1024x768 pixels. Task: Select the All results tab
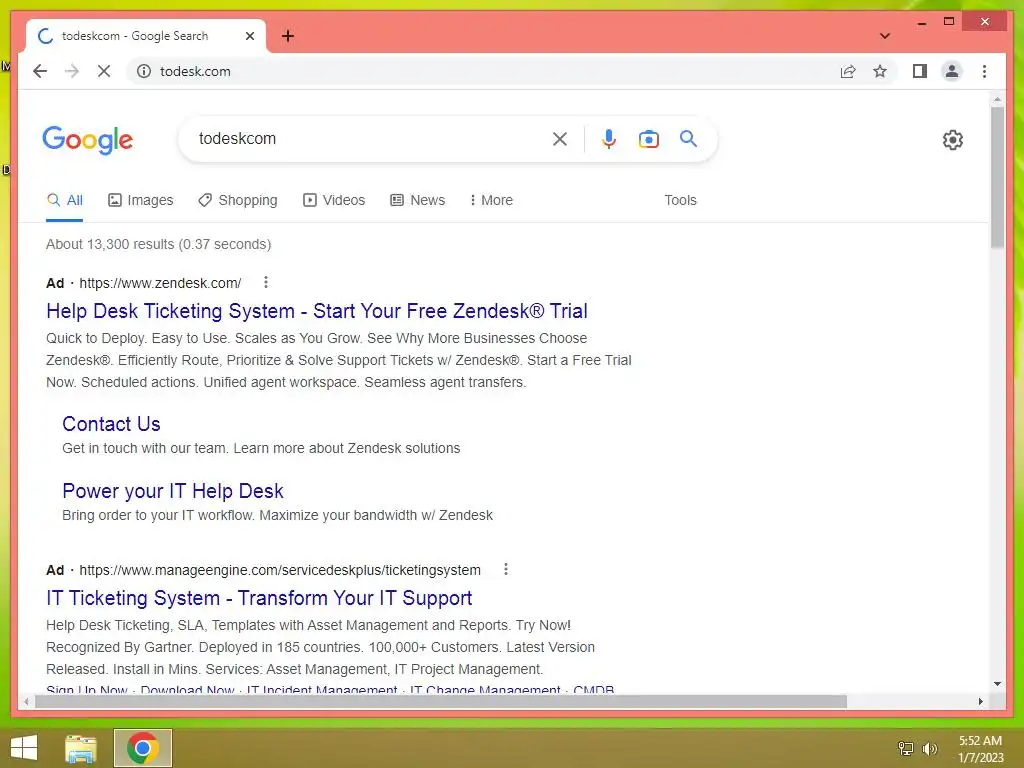[x=65, y=200]
